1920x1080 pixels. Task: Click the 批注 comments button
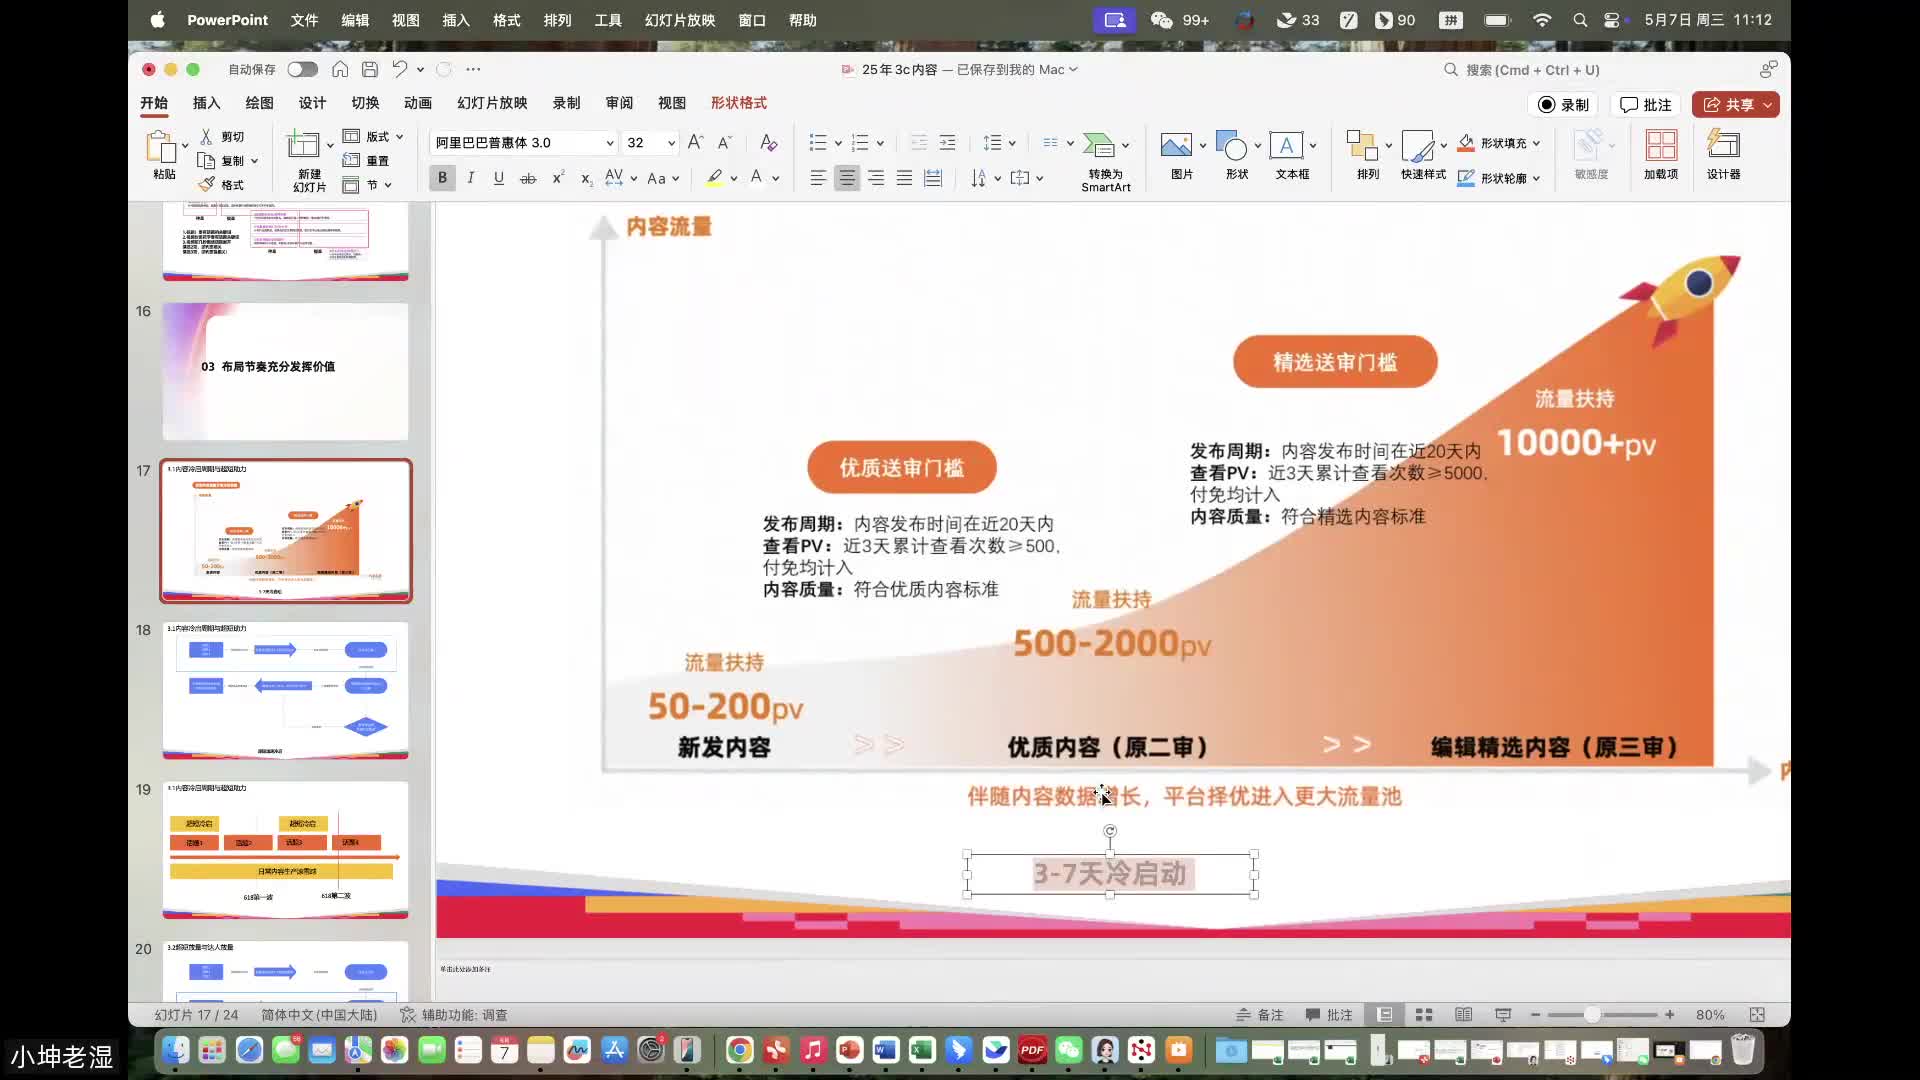tap(1645, 104)
